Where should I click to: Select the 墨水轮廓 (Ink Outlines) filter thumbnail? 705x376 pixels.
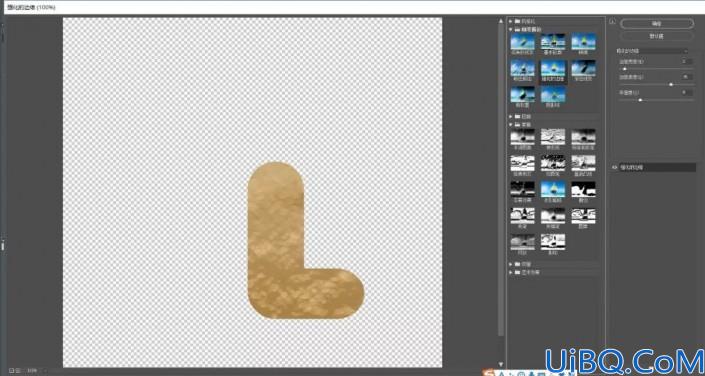[553, 41]
